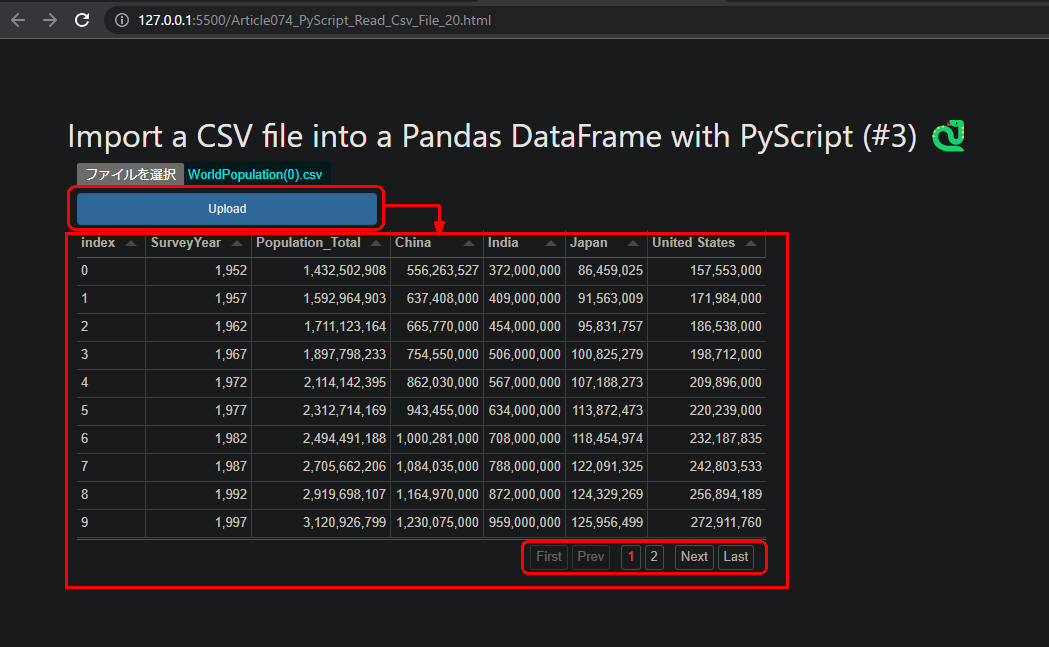Screen dimensions: 1049x647
Task: Click the SurveyYear header label
Action: pos(185,242)
